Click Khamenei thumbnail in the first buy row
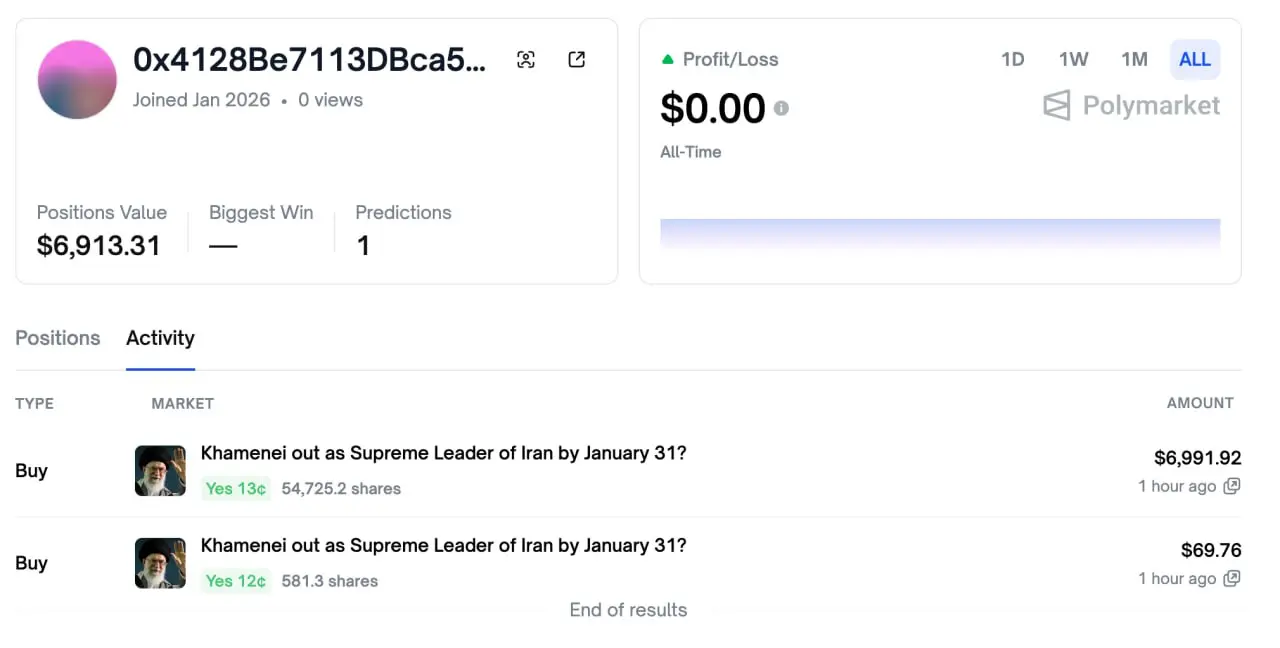This screenshot has width=1280, height=648. tap(160, 471)
